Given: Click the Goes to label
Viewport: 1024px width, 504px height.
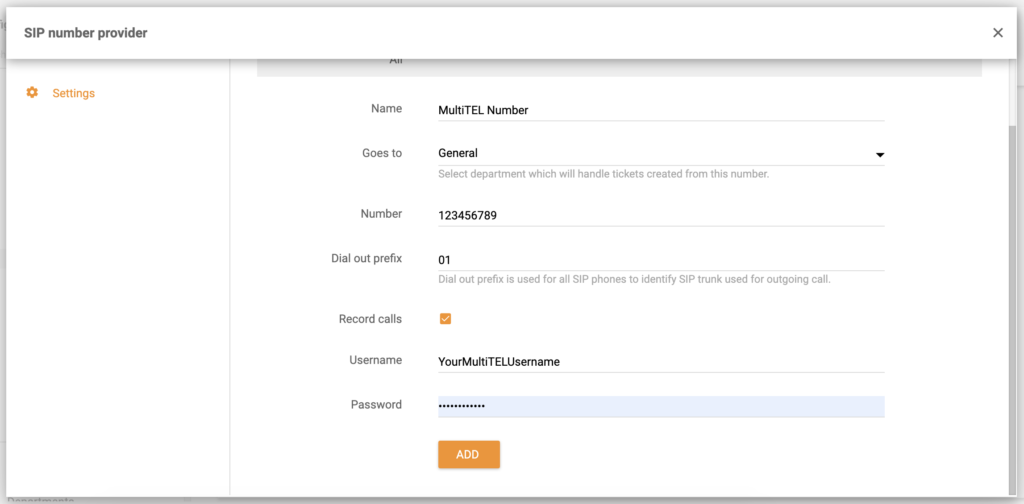Looking at the screenshot, I should (381, 153).
